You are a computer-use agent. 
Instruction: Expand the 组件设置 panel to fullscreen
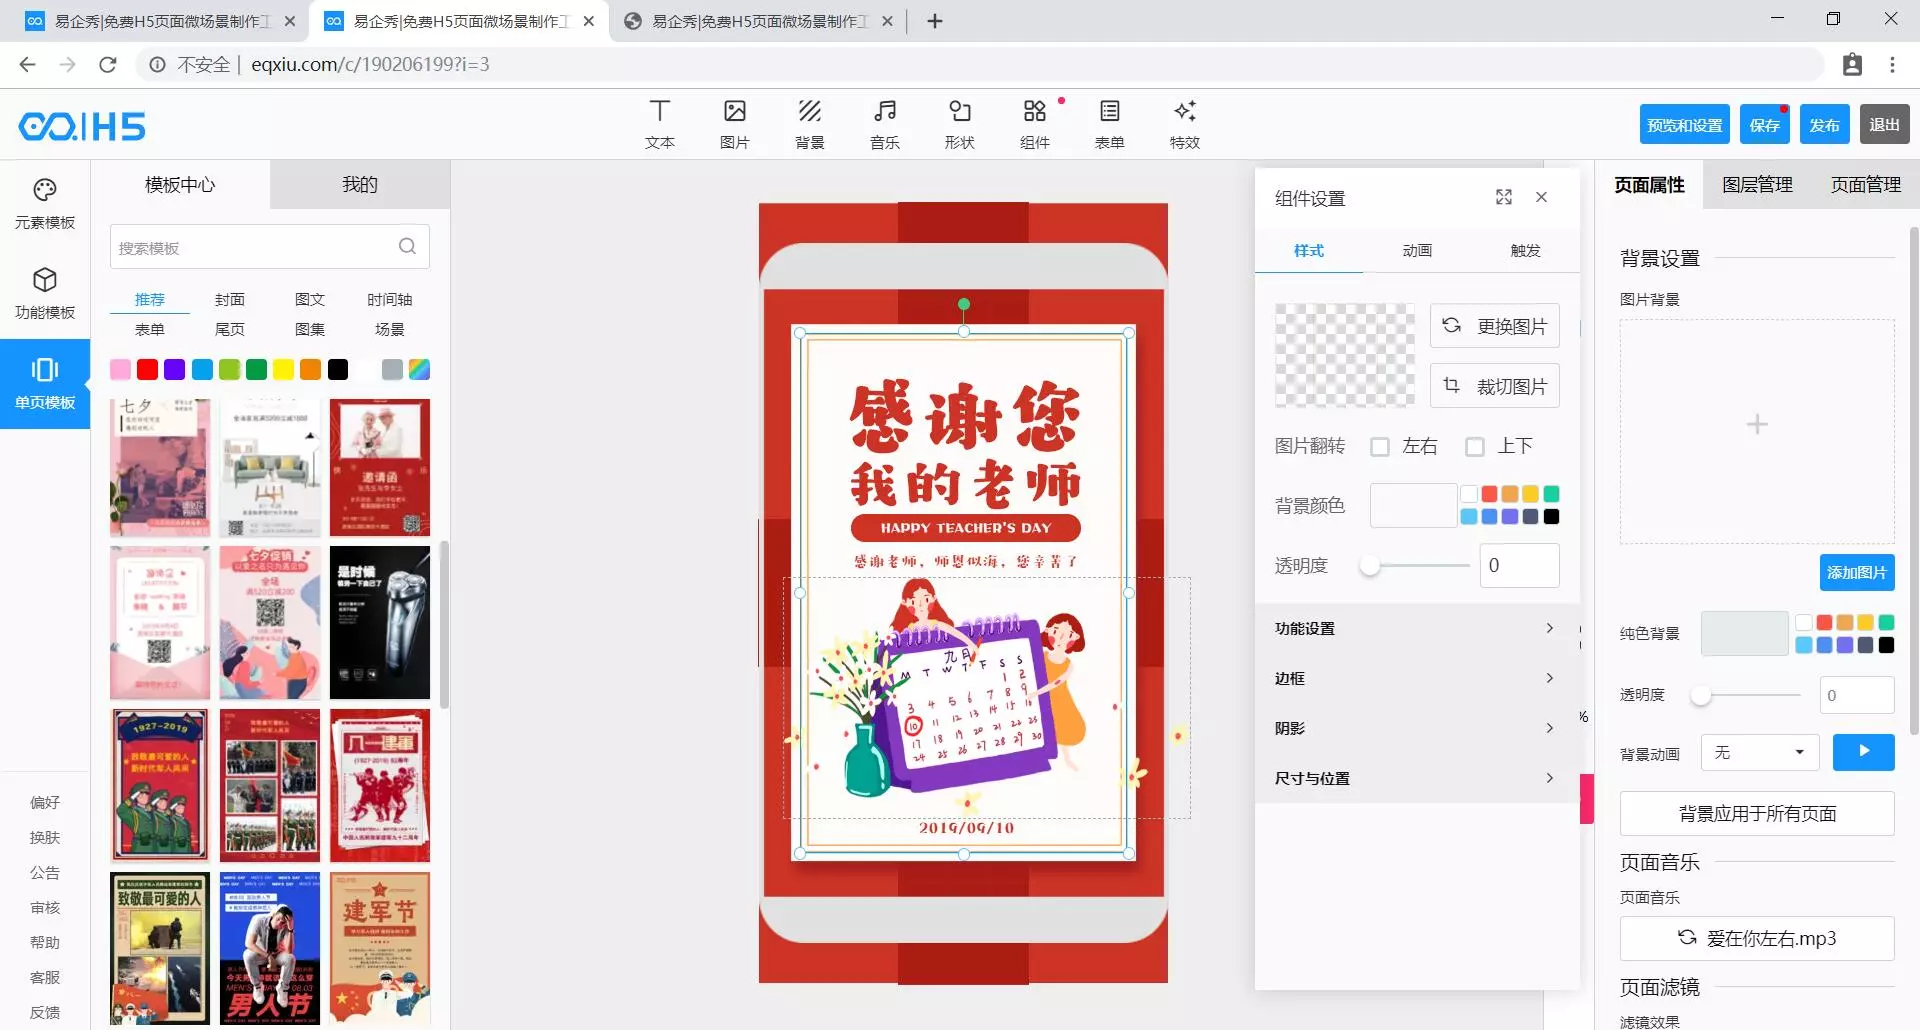coord(1504,197)
